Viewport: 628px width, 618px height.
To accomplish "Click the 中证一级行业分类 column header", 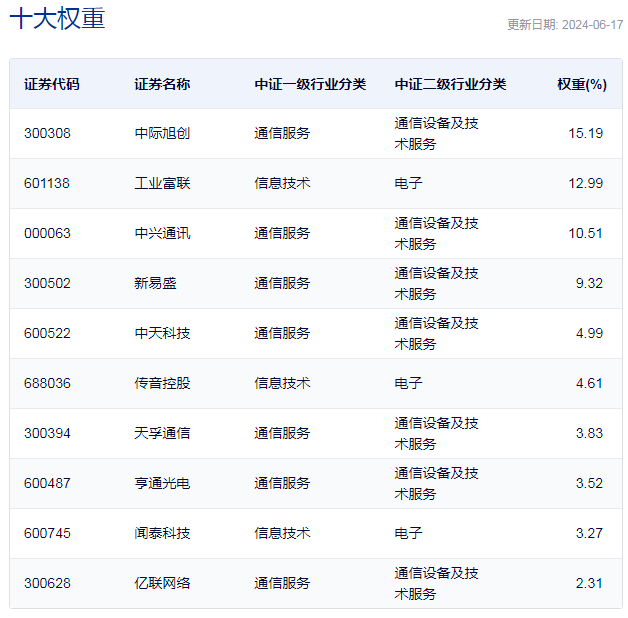I will (x=310, y=84).
